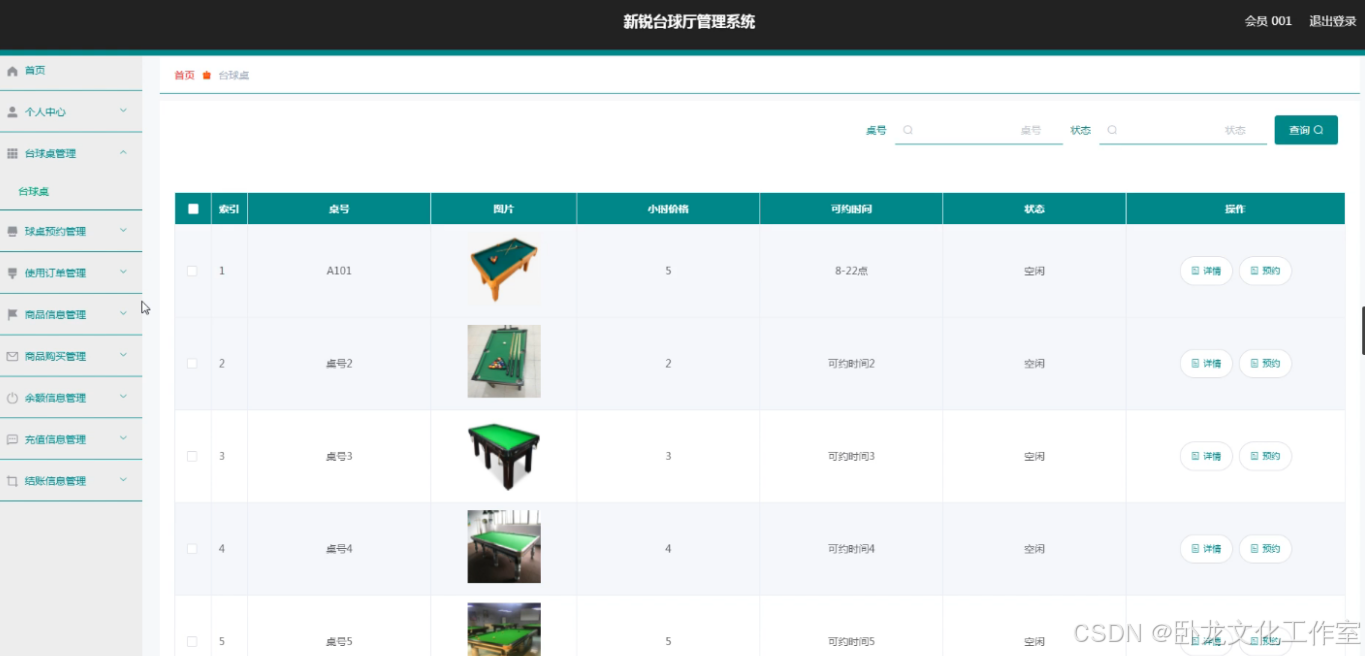Click 首页 link in the breadcrumb

click(x=184, y=75)
